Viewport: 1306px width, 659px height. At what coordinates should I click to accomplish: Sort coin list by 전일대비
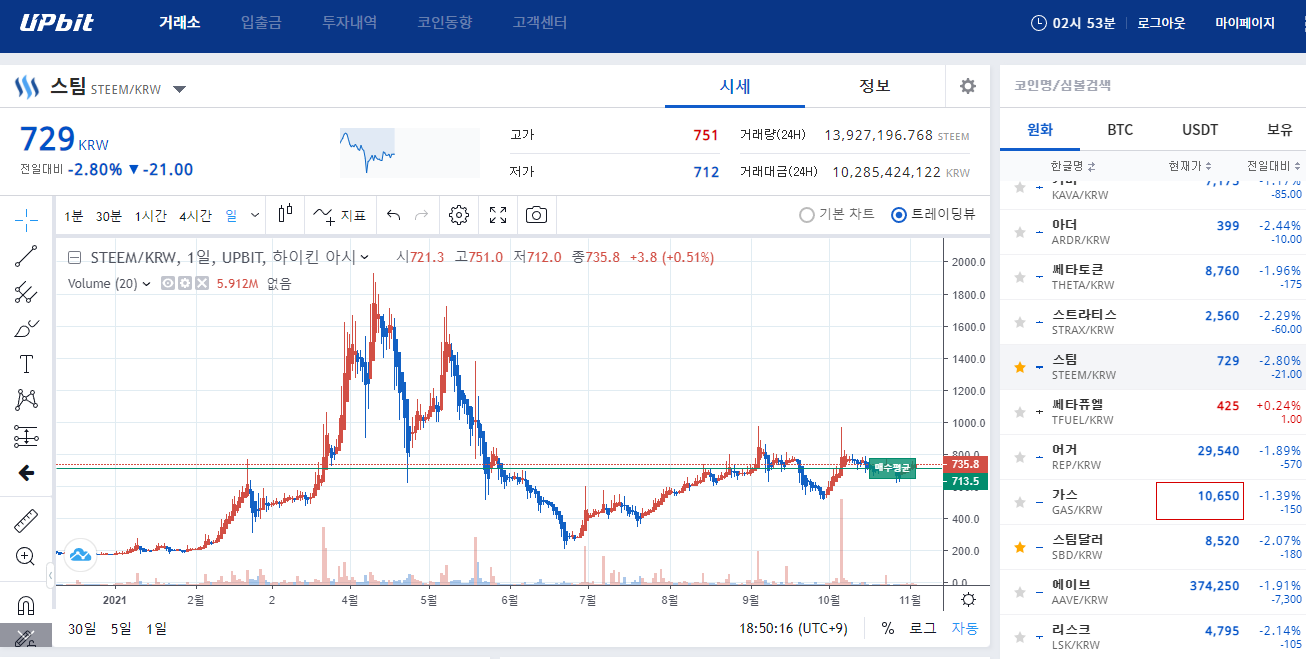coord(1275,166)
